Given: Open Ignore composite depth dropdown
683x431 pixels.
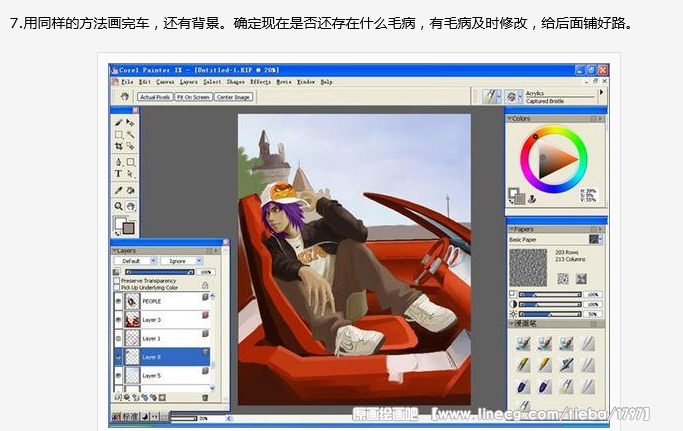Looking at the screenshot, I should tap(181, 261).
